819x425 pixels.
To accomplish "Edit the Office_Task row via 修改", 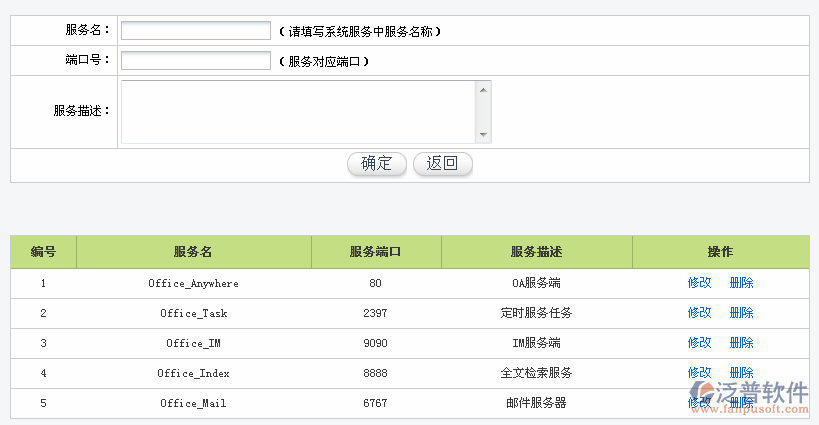I will (699, 313).
